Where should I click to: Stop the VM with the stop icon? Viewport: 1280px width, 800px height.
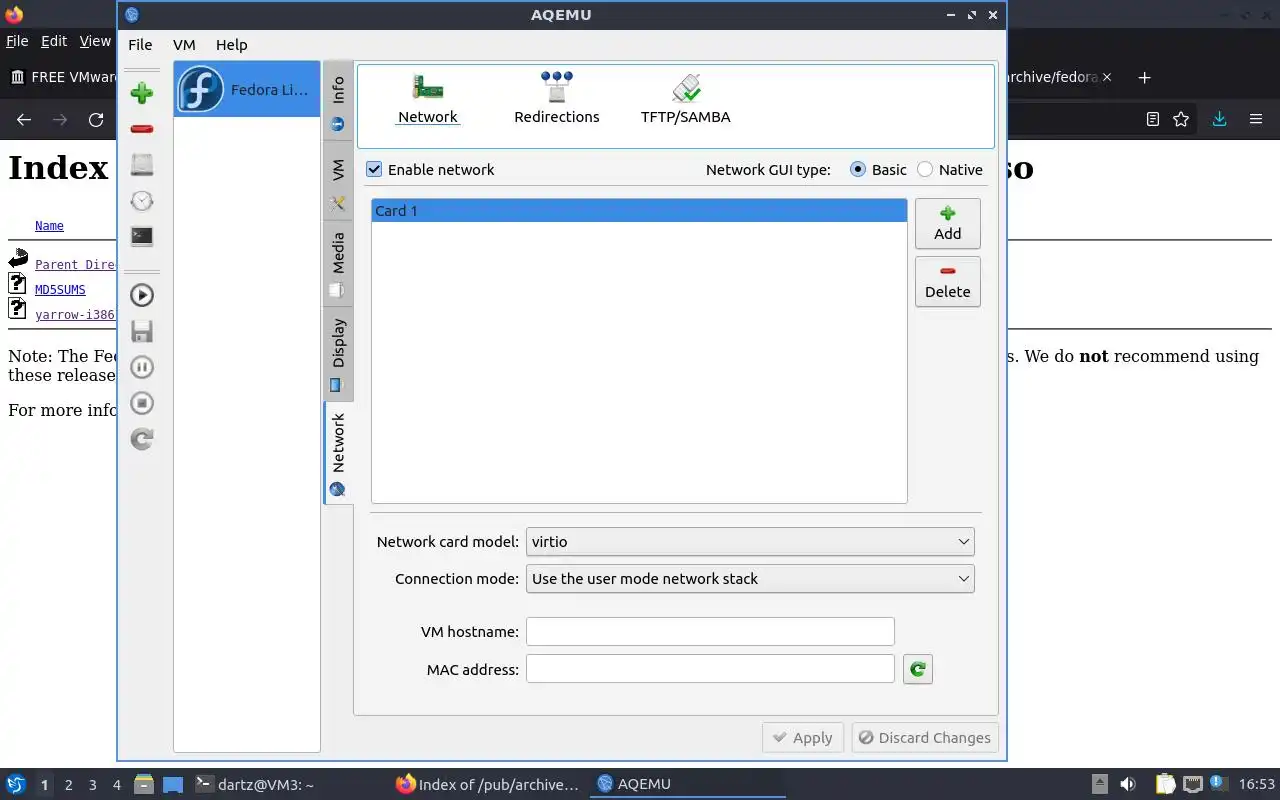coord(142,403)
